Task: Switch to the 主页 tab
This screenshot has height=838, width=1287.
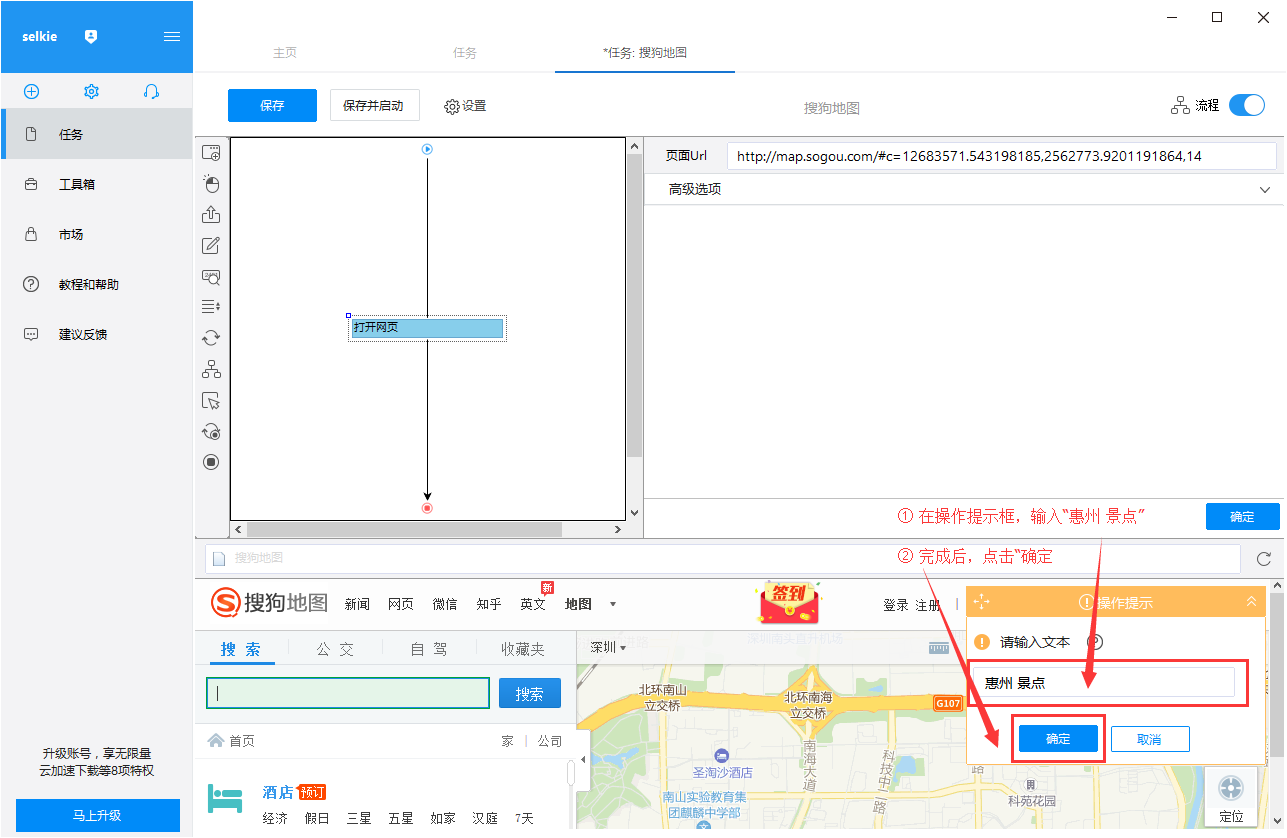Action: coord(285,53)
